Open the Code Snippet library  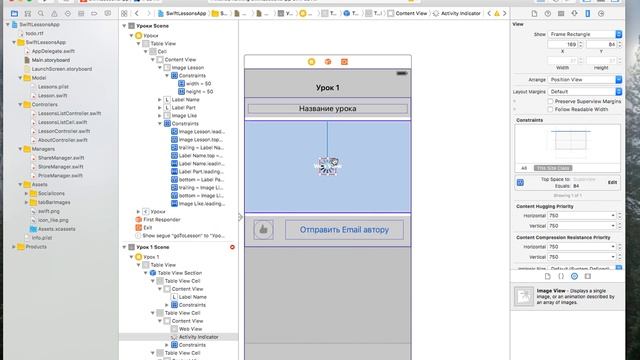point(561,276)
